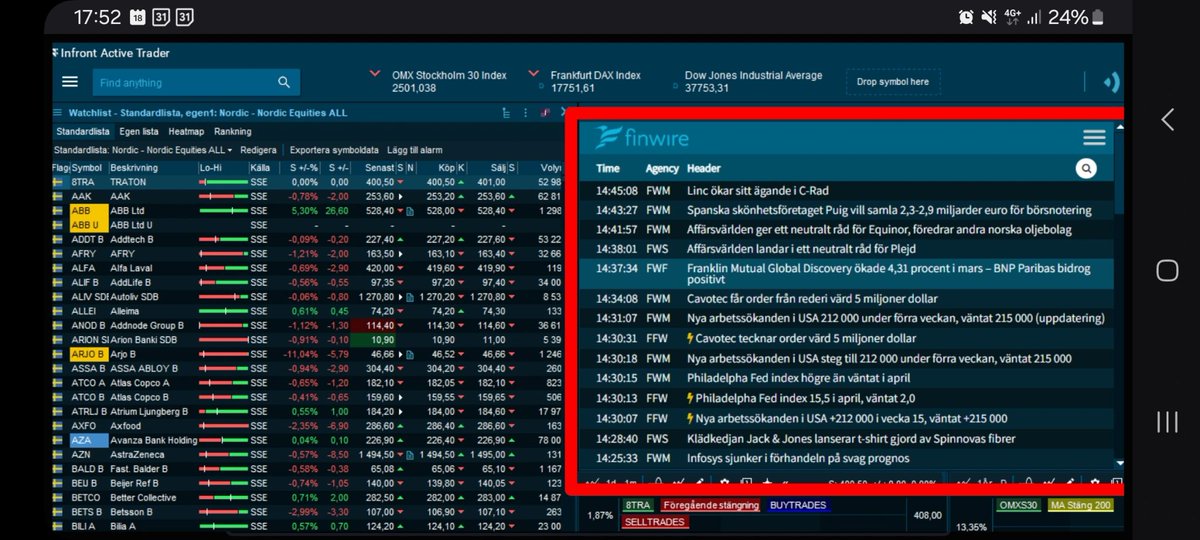The width and height of the screenshot is (1200, 540).
Task: Tap the Android home button
Action: pyautogui.click(x=1167, y=270)
